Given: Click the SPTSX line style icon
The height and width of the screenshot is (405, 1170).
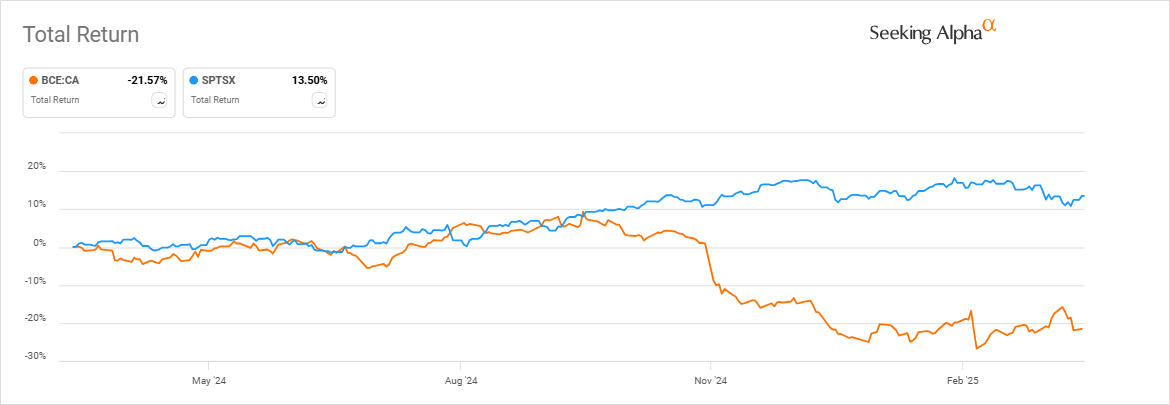Looking at the screenshot, I should coord(319,100).
